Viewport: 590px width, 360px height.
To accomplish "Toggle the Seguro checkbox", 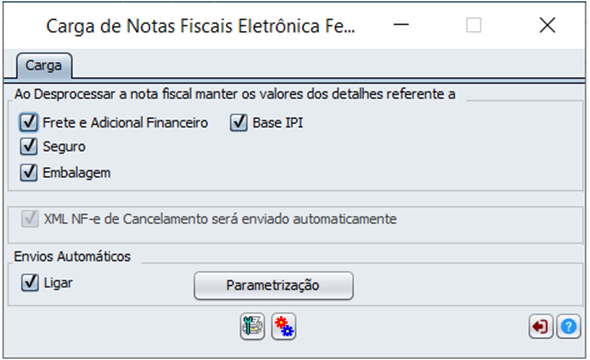I will (29, 146).
